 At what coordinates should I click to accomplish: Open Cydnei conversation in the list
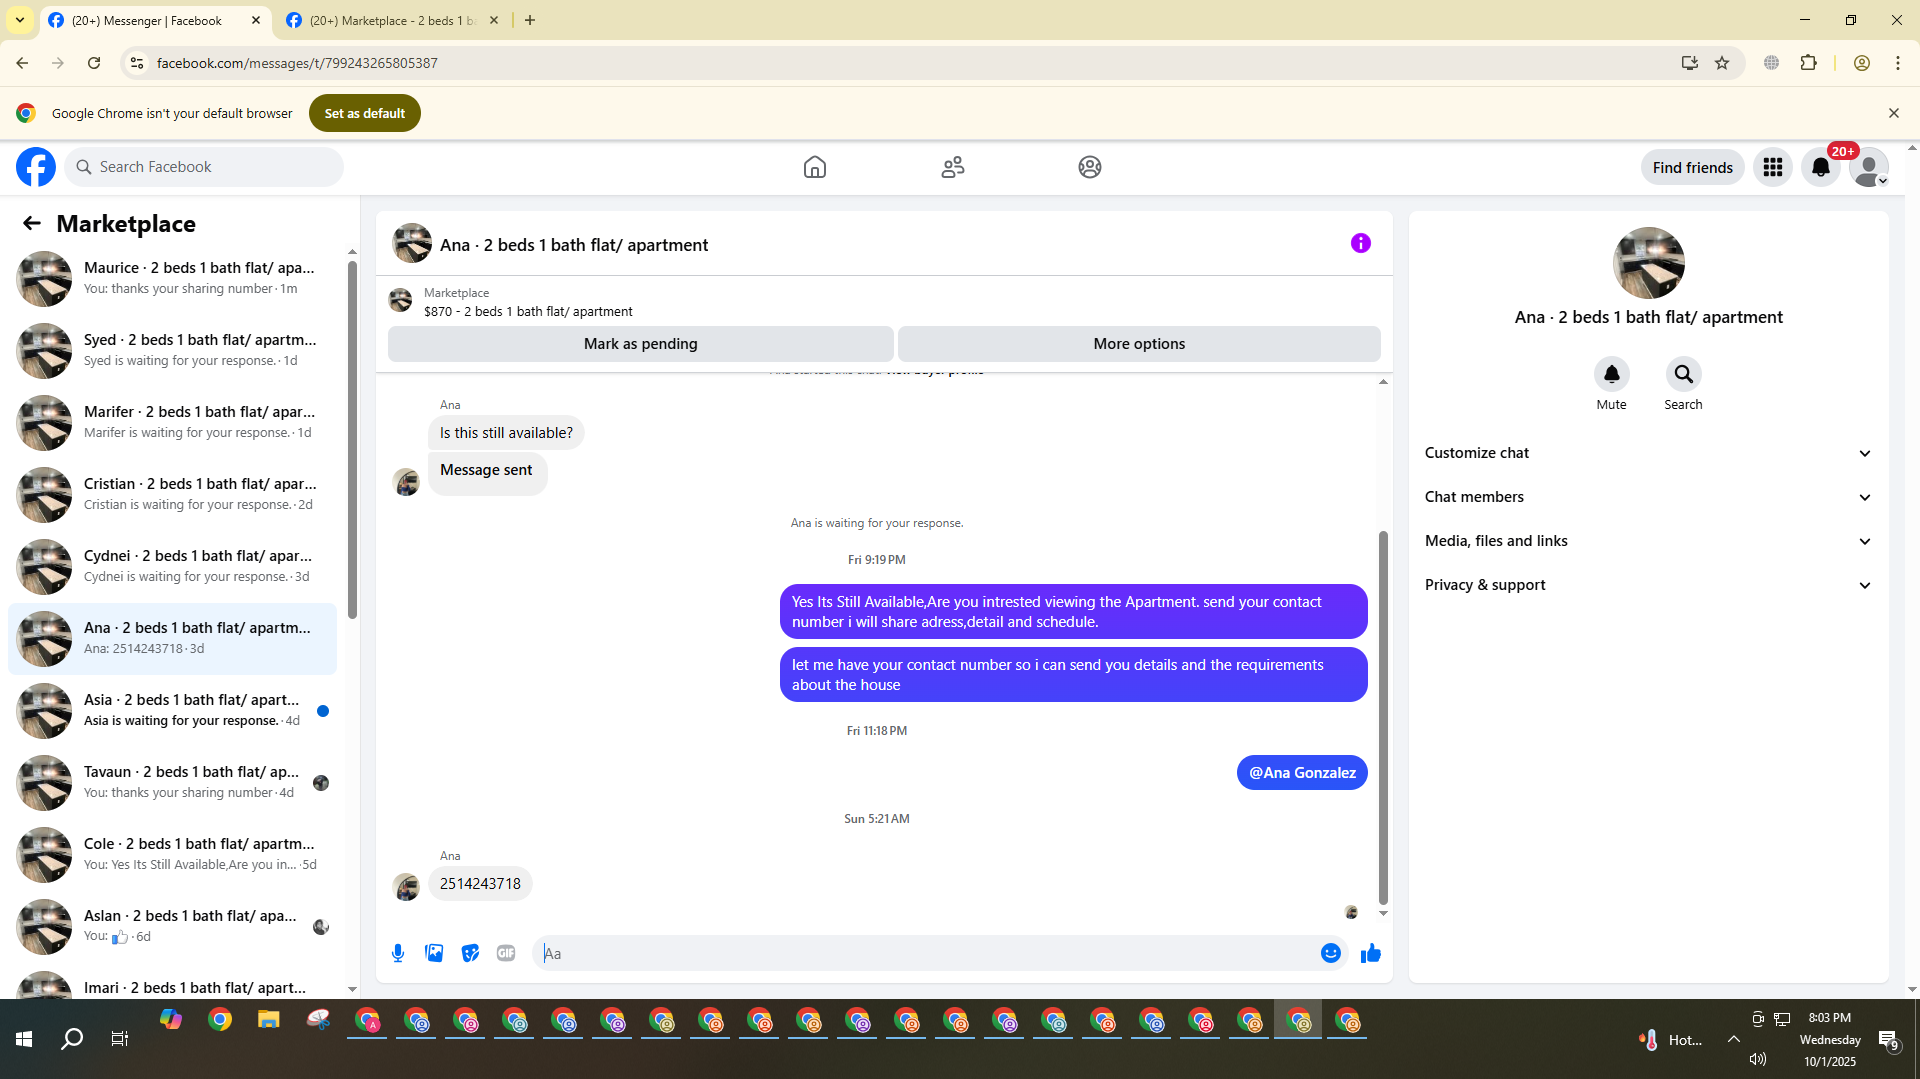coord(172,566)
